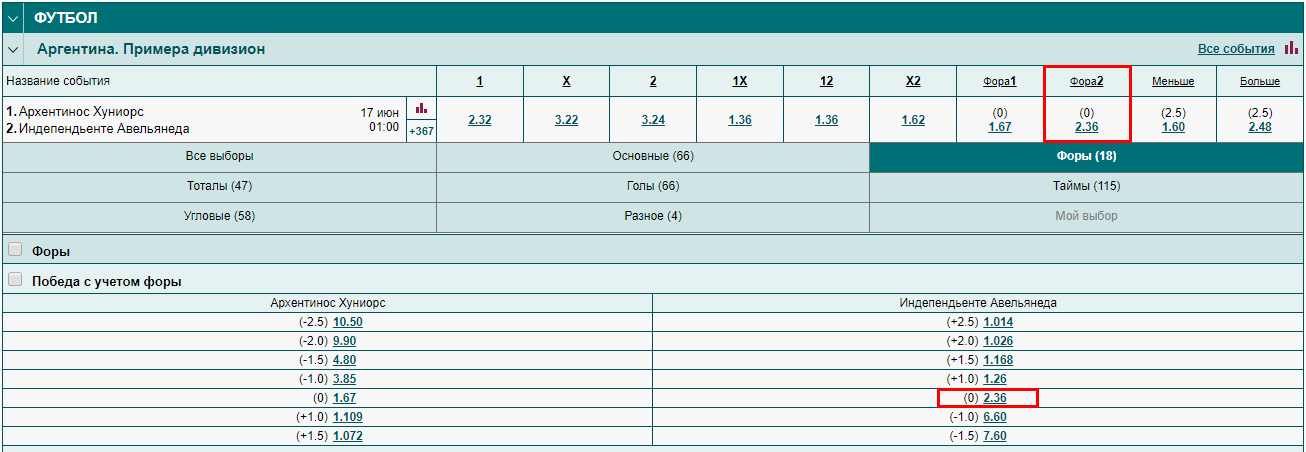Select Индепендьенте +1.5 handicap odds 1.168
The width and height of the screenshot is (1306, 452).
click(999, 360)
